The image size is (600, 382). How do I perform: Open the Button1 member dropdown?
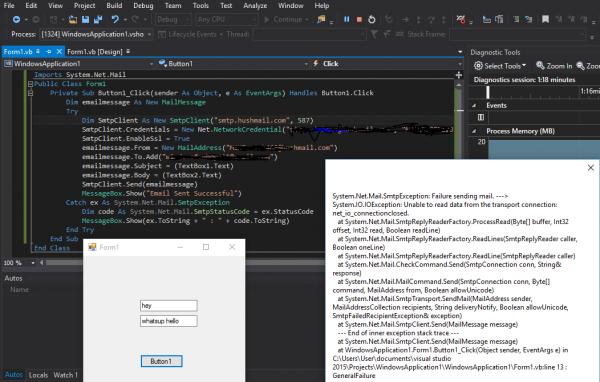click(233, 64)
